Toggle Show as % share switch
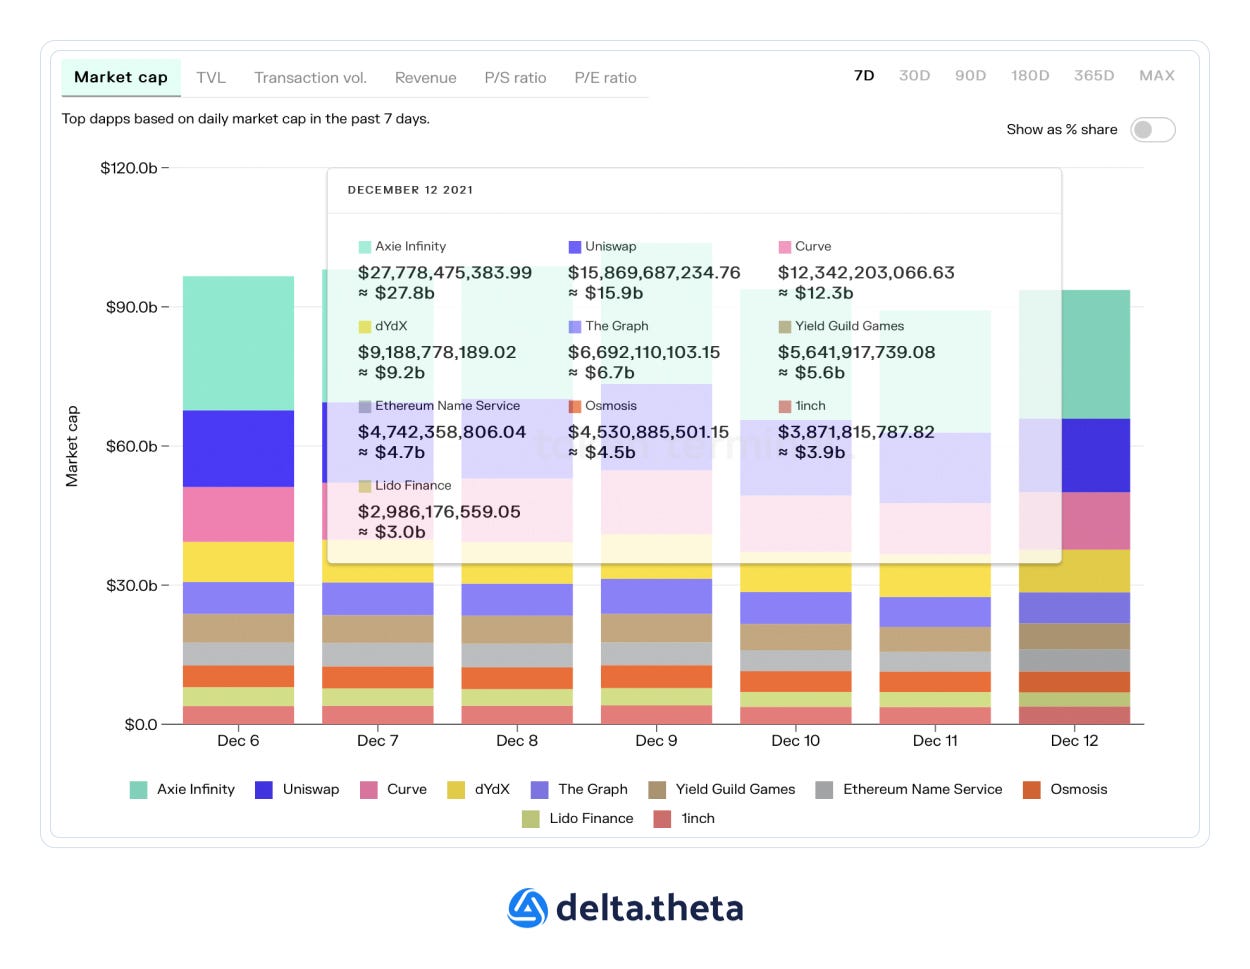 [x=1152, y=130]
